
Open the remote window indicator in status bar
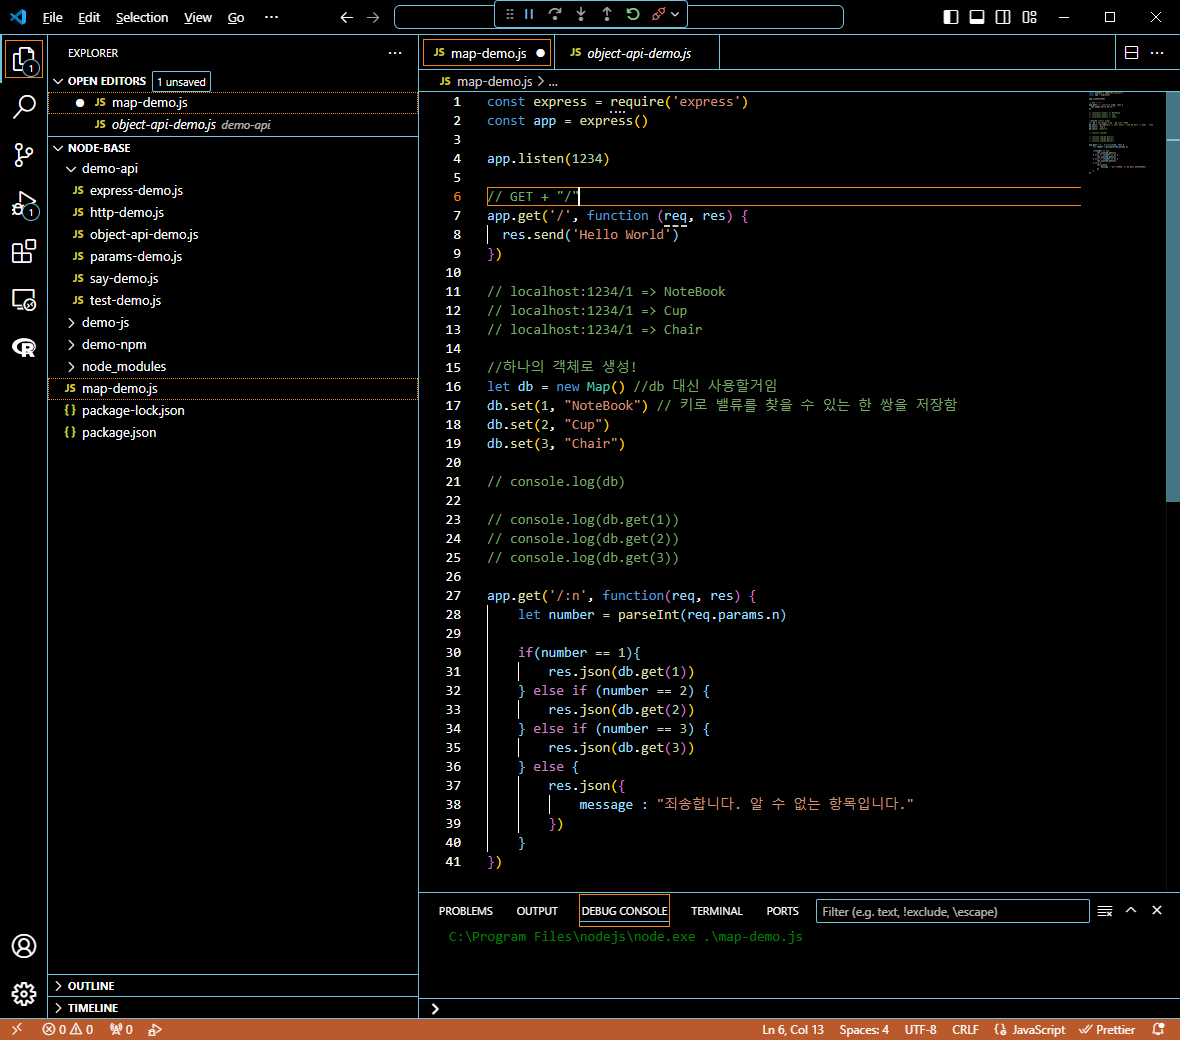click(17, 1029)
